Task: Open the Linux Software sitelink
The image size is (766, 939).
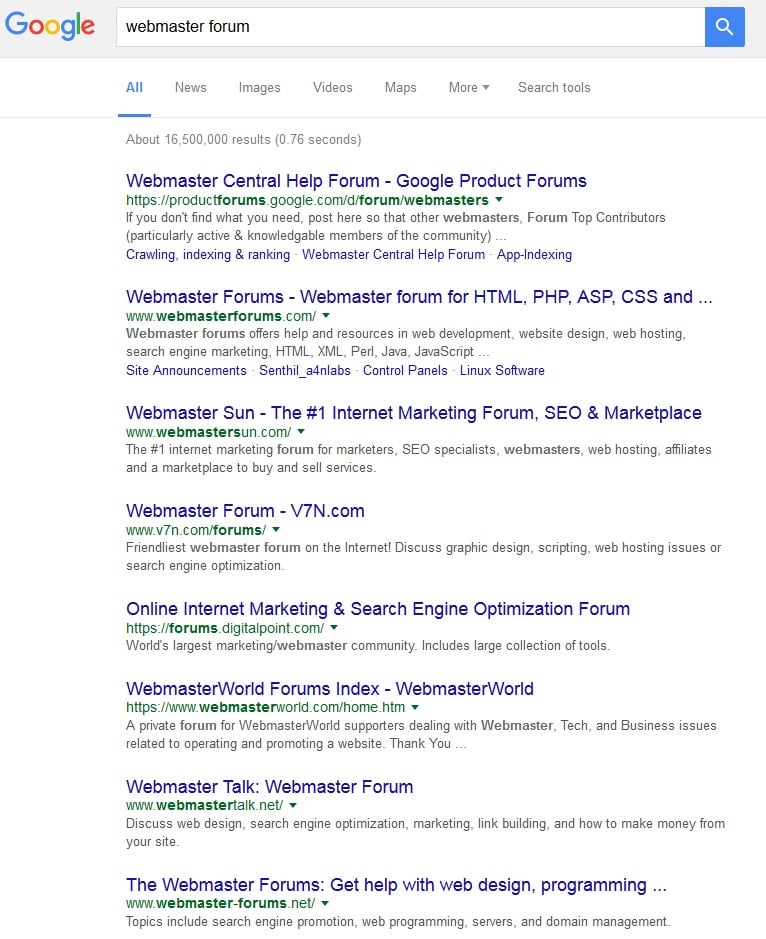Action: [x=502, y=371]
